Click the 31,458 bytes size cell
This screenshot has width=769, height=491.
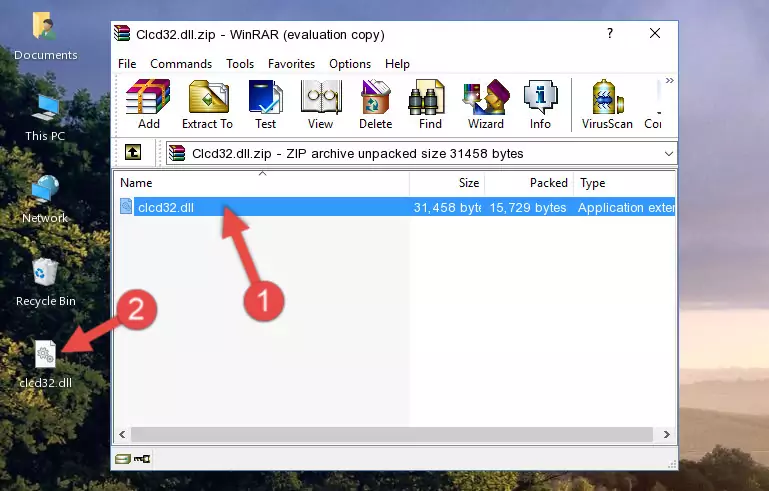pos(447,207)
